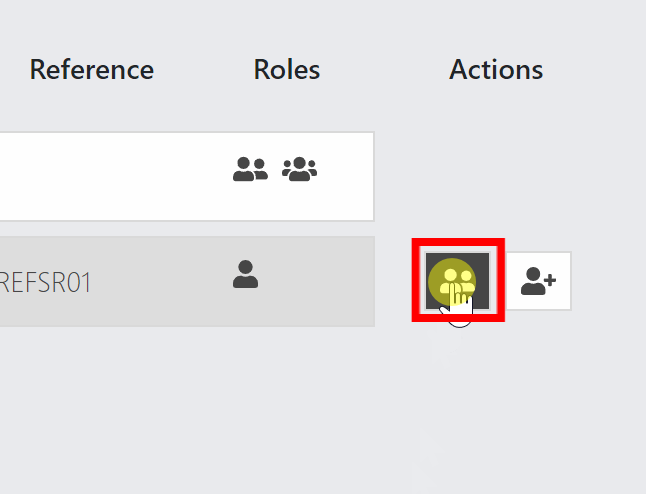Screen dimensions: 646x494
Task: Click blank Actions area beside the white row
Action: tap(494, 176)
